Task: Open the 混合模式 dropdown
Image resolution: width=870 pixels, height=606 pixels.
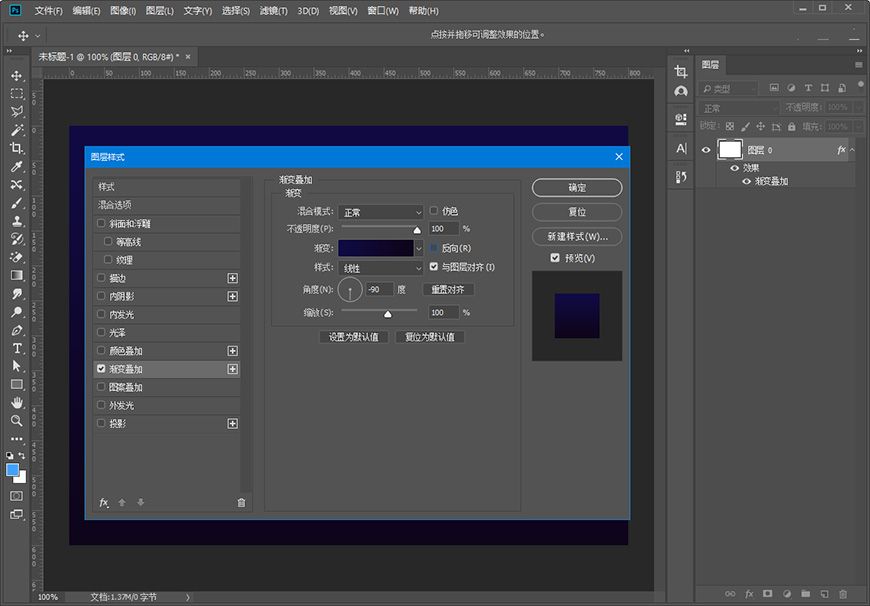Action: (x=381, y=212)
